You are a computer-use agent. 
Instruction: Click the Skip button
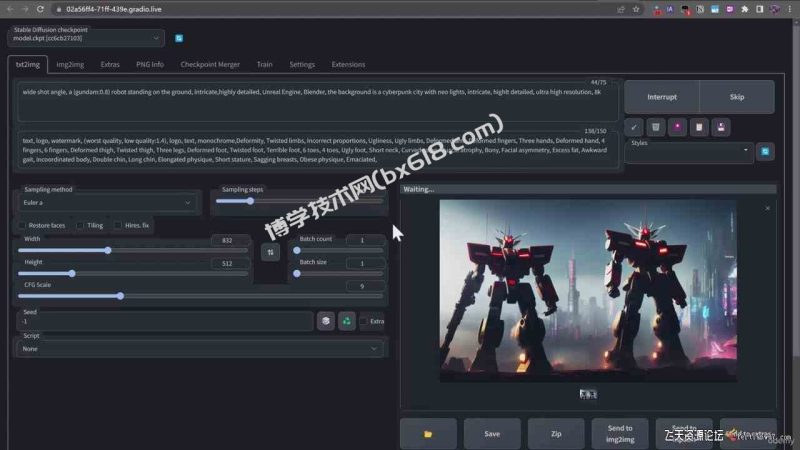(x=737, y=97)
